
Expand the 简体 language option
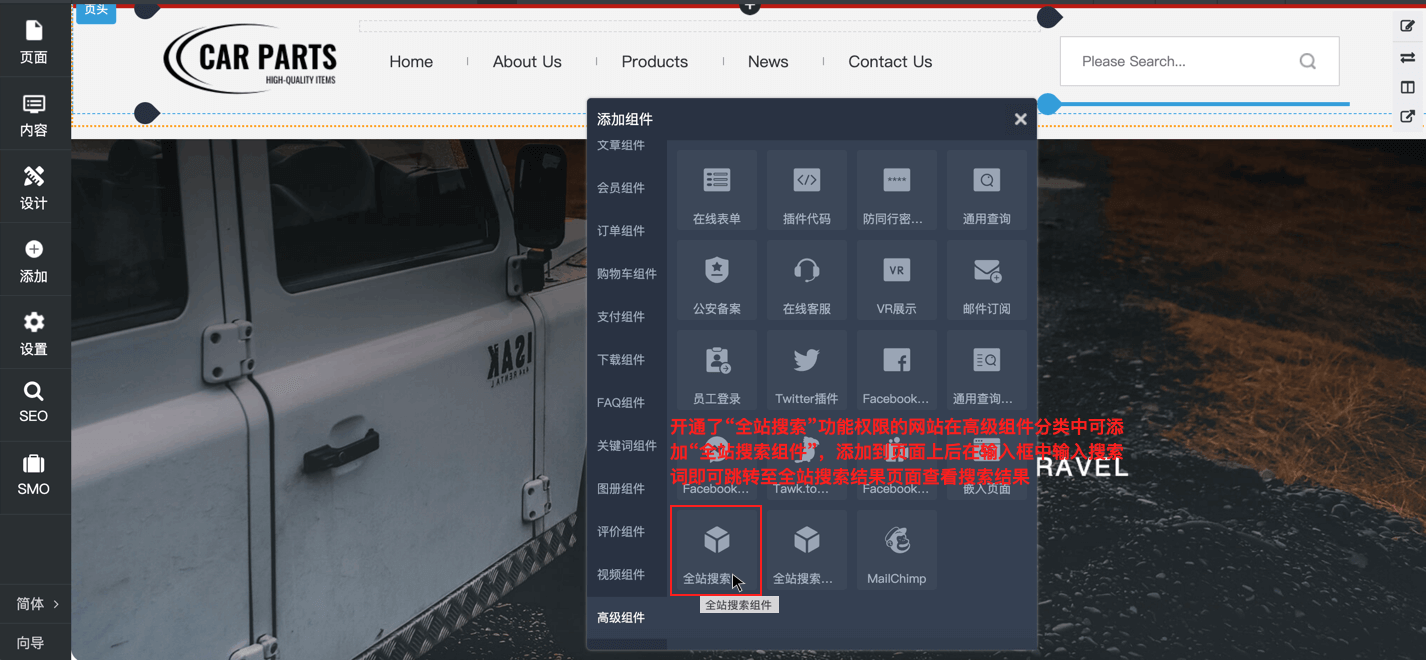[36, 603]
